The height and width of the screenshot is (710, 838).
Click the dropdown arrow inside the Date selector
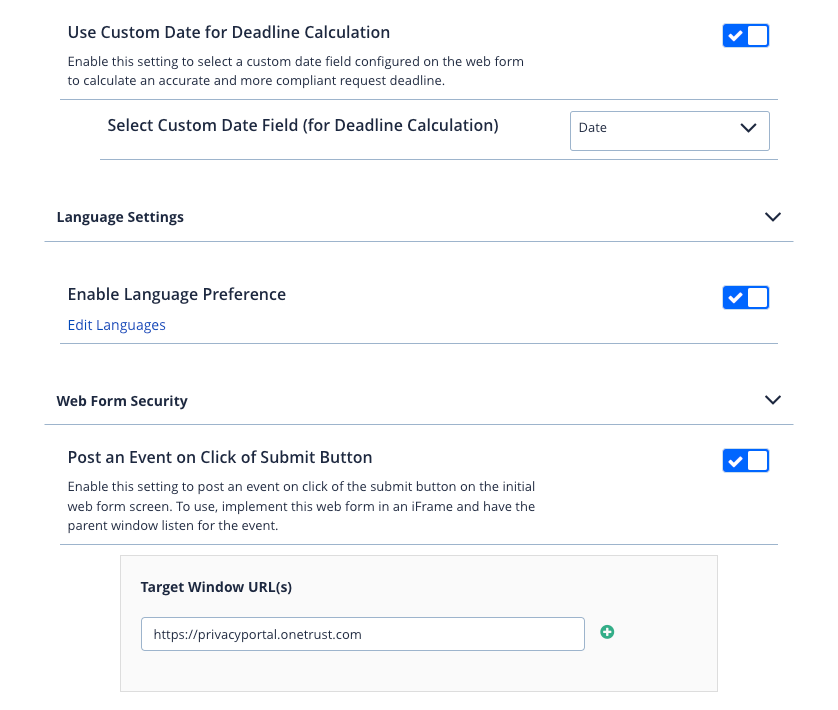[747, 128]
